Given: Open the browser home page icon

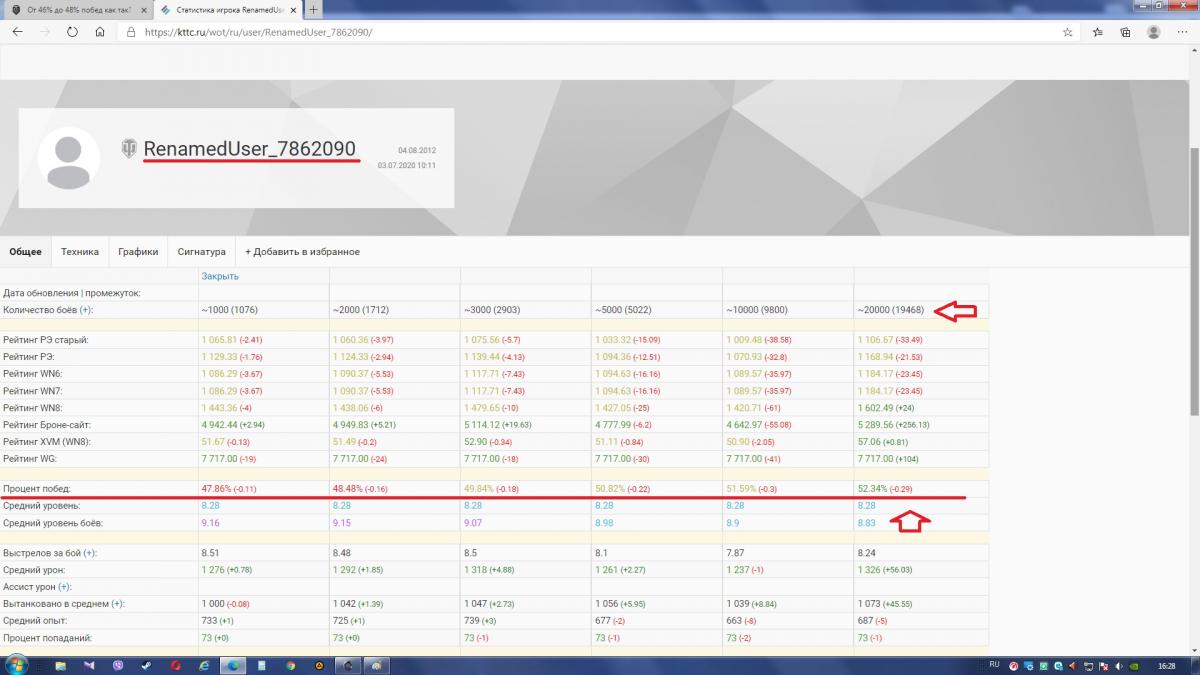Looking at the screenshot, I should (100, 32).
